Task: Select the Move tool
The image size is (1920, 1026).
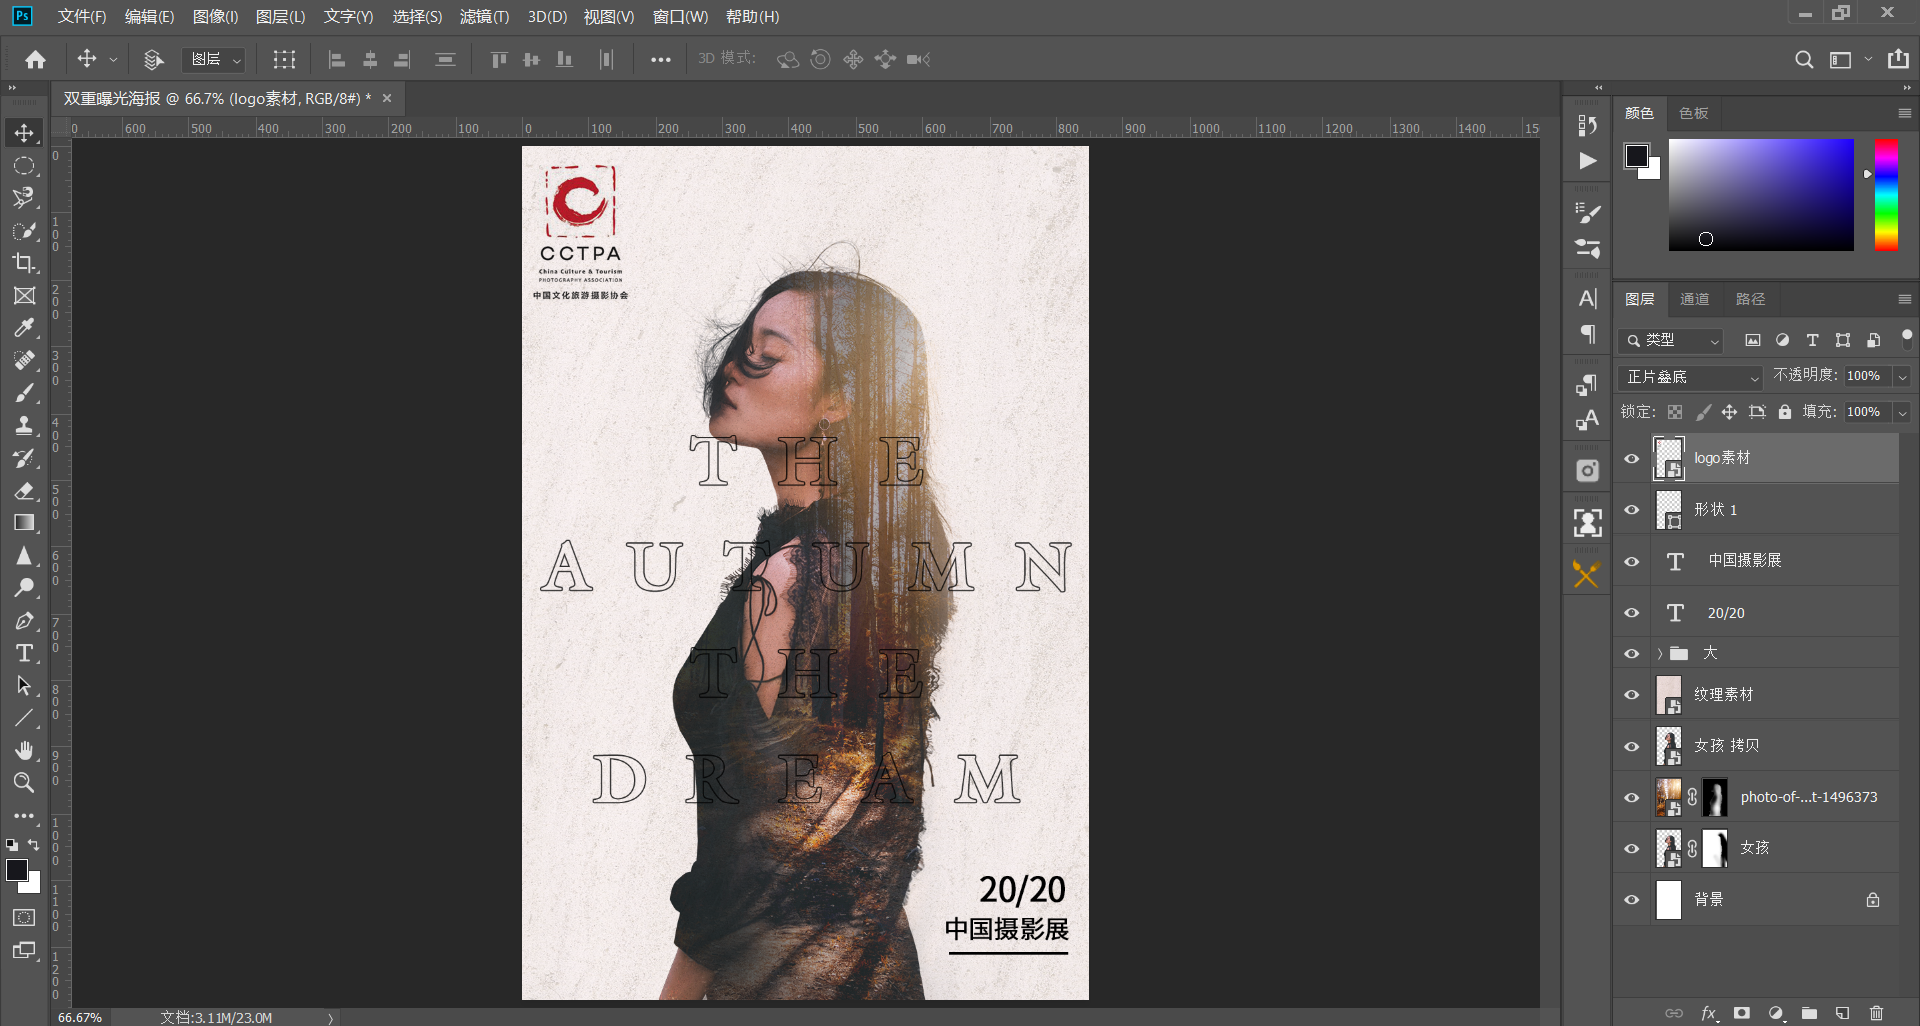Action: coord(24,133)
